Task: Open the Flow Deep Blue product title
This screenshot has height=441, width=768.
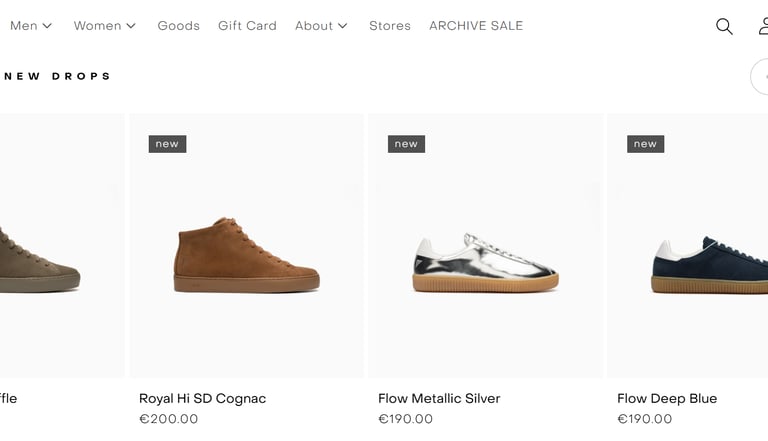Action: (x=667, y=398)
